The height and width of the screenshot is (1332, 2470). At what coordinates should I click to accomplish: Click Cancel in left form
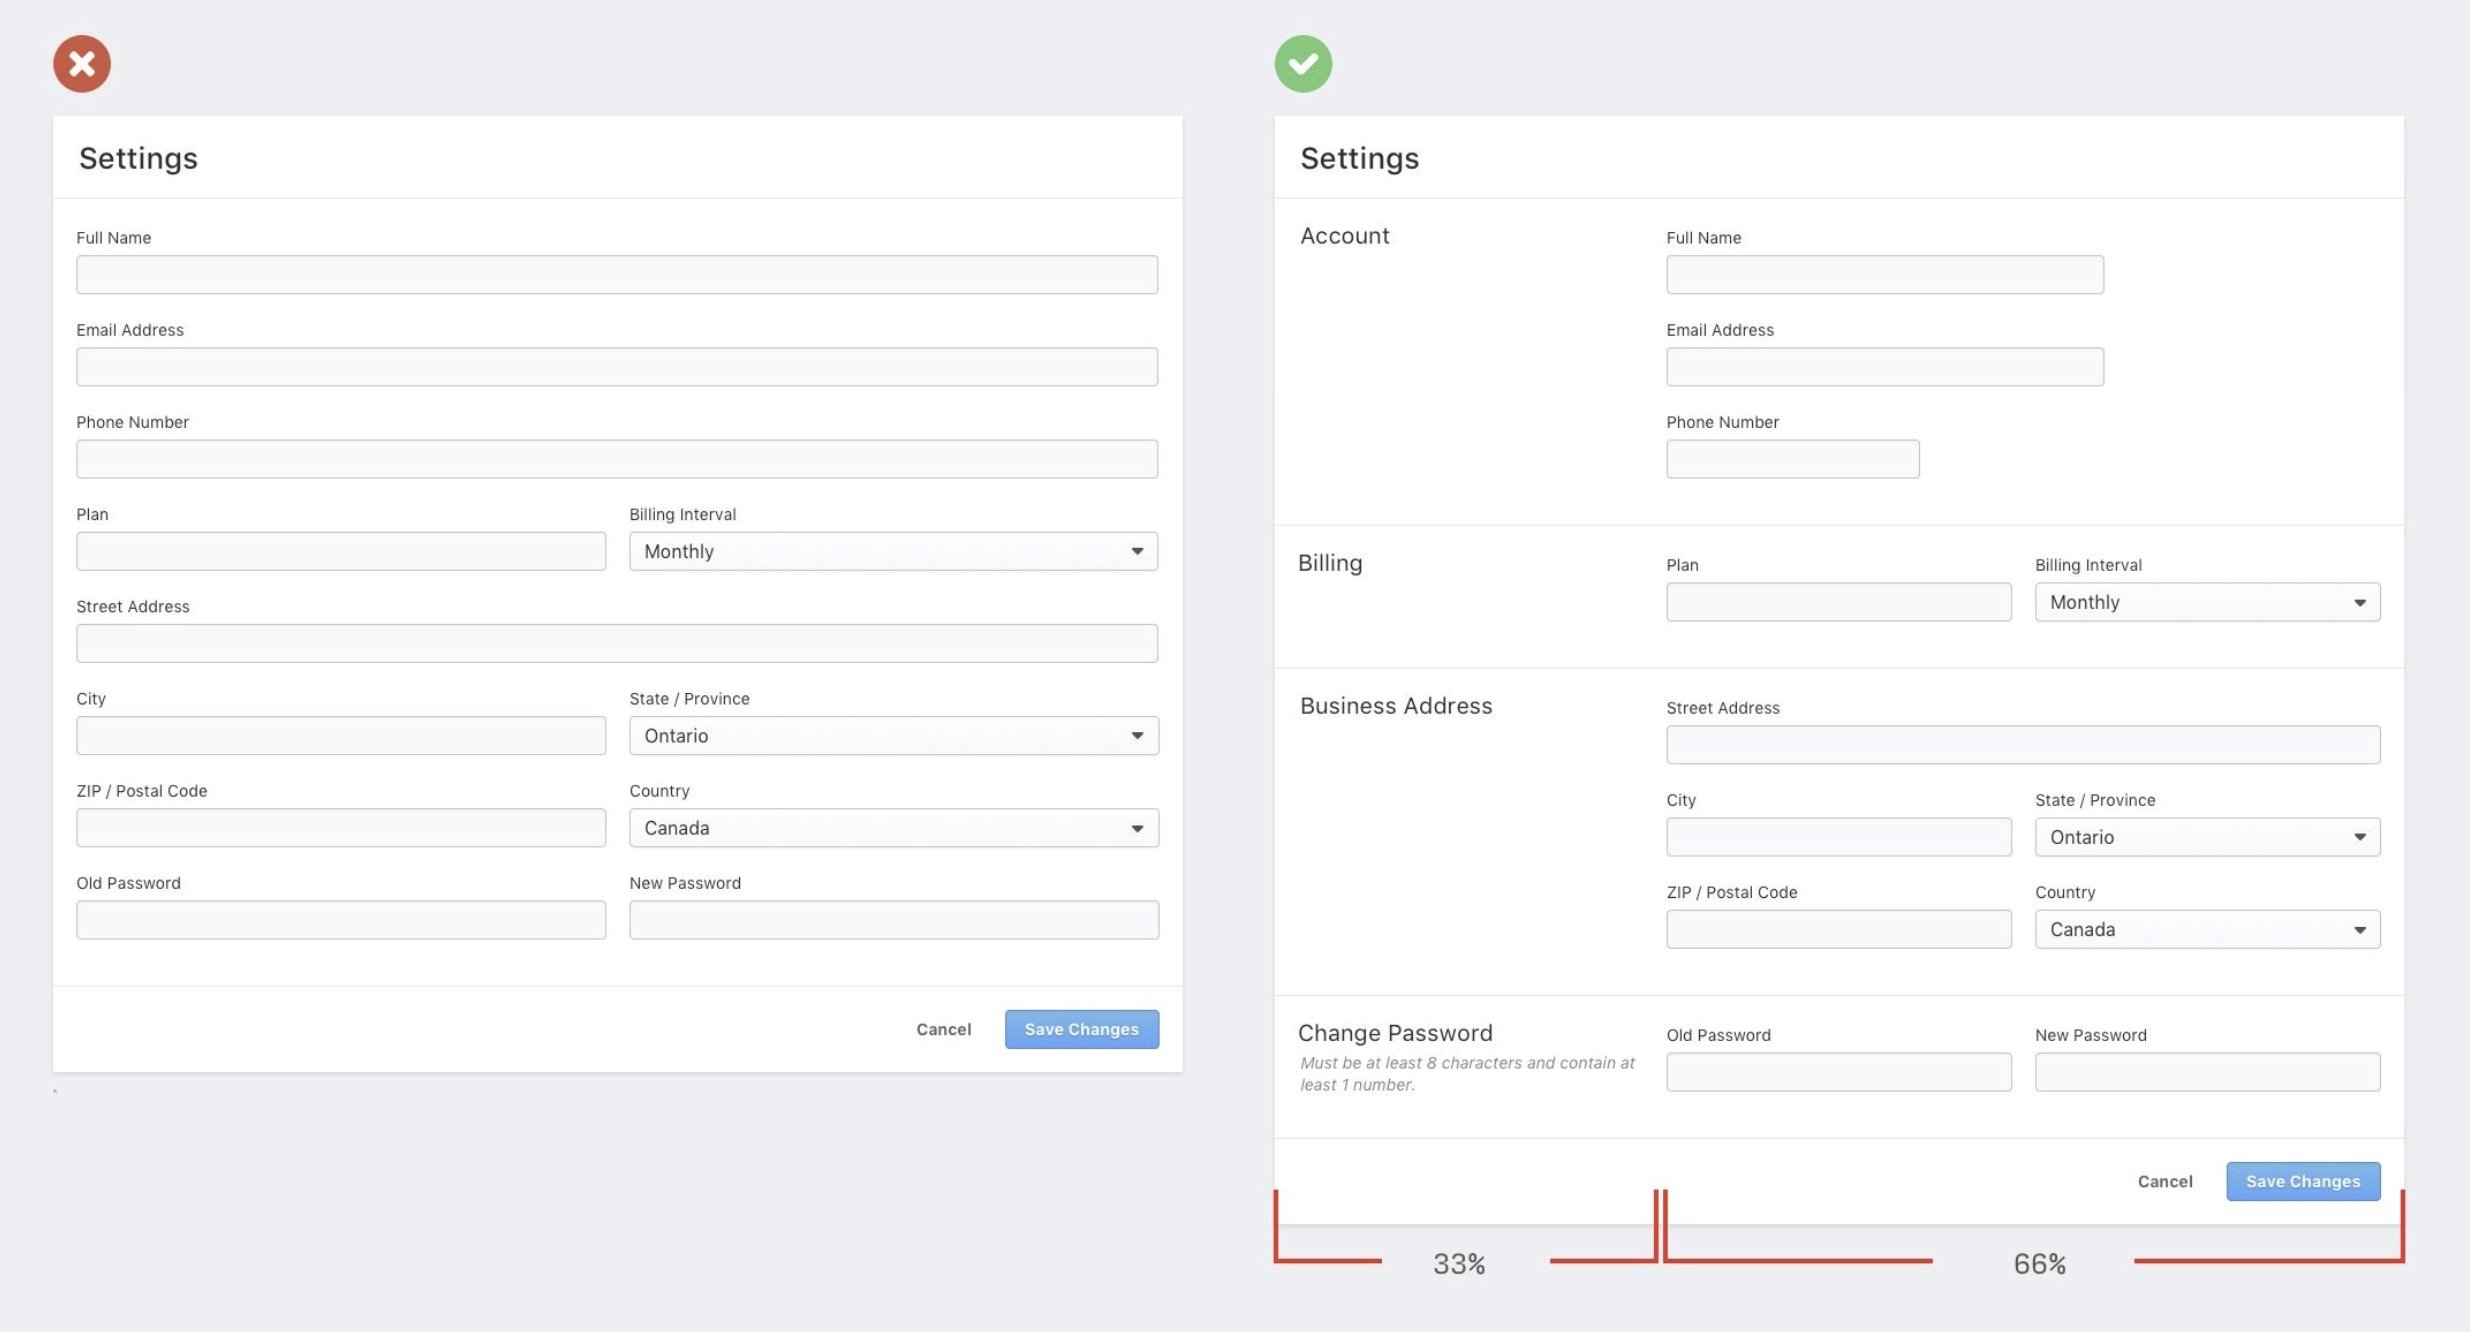(943, 1029)
